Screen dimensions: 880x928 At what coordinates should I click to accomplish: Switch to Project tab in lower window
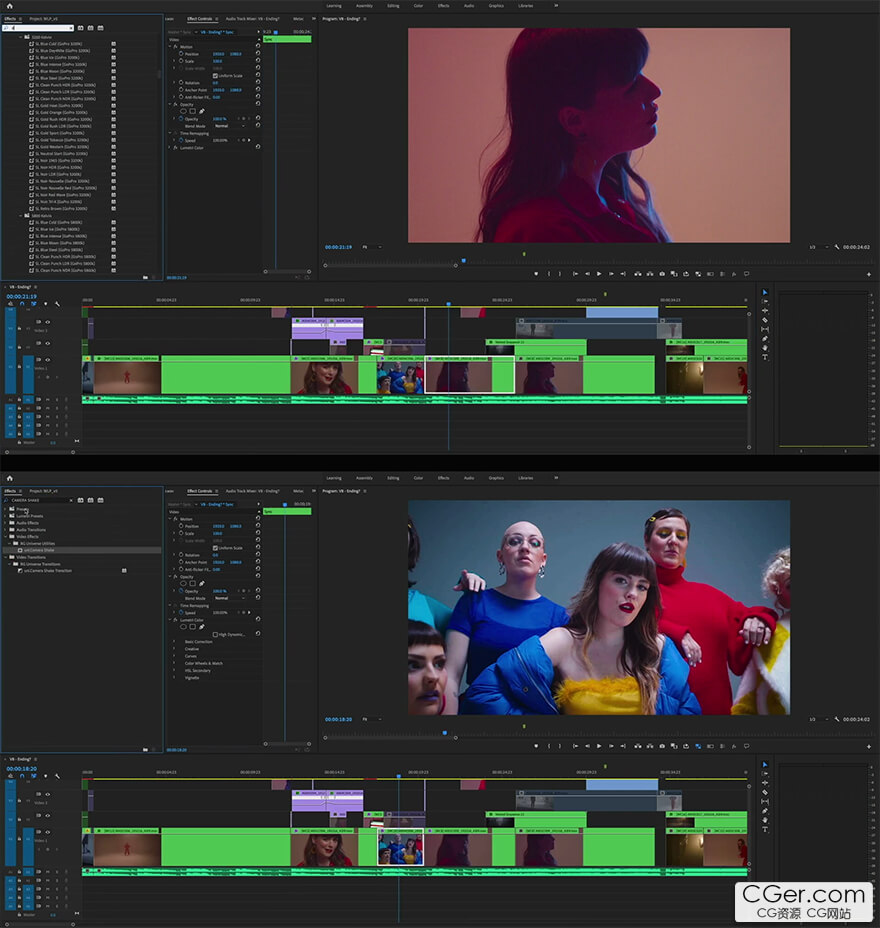point(43,491)
